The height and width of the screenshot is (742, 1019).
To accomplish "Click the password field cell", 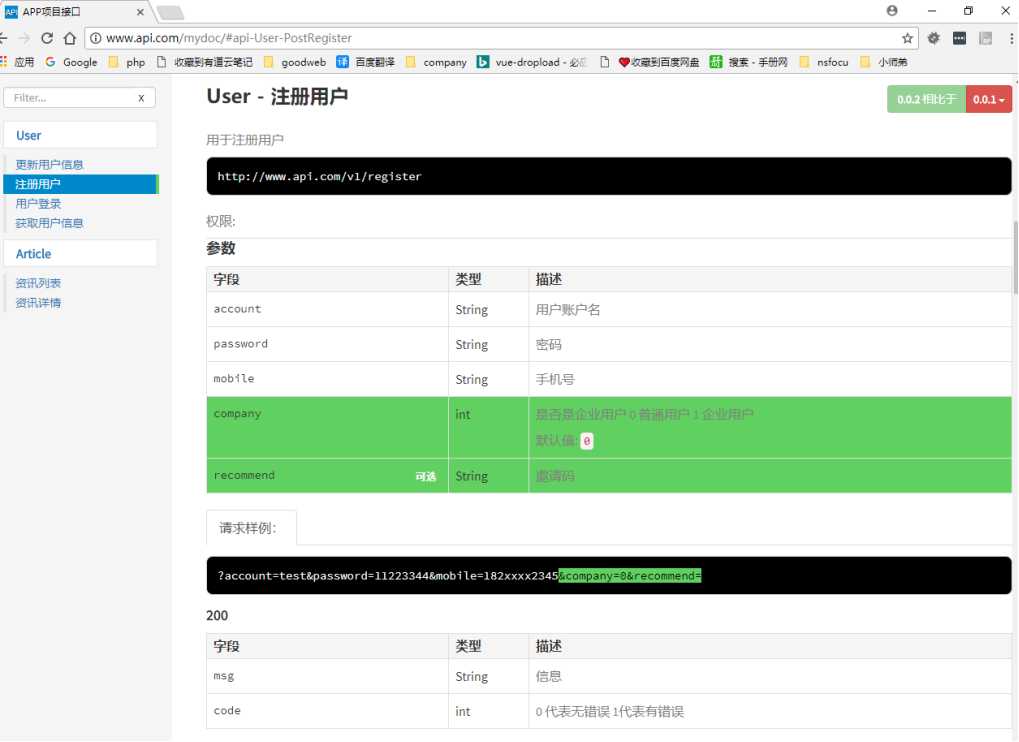I will point(328,344).
